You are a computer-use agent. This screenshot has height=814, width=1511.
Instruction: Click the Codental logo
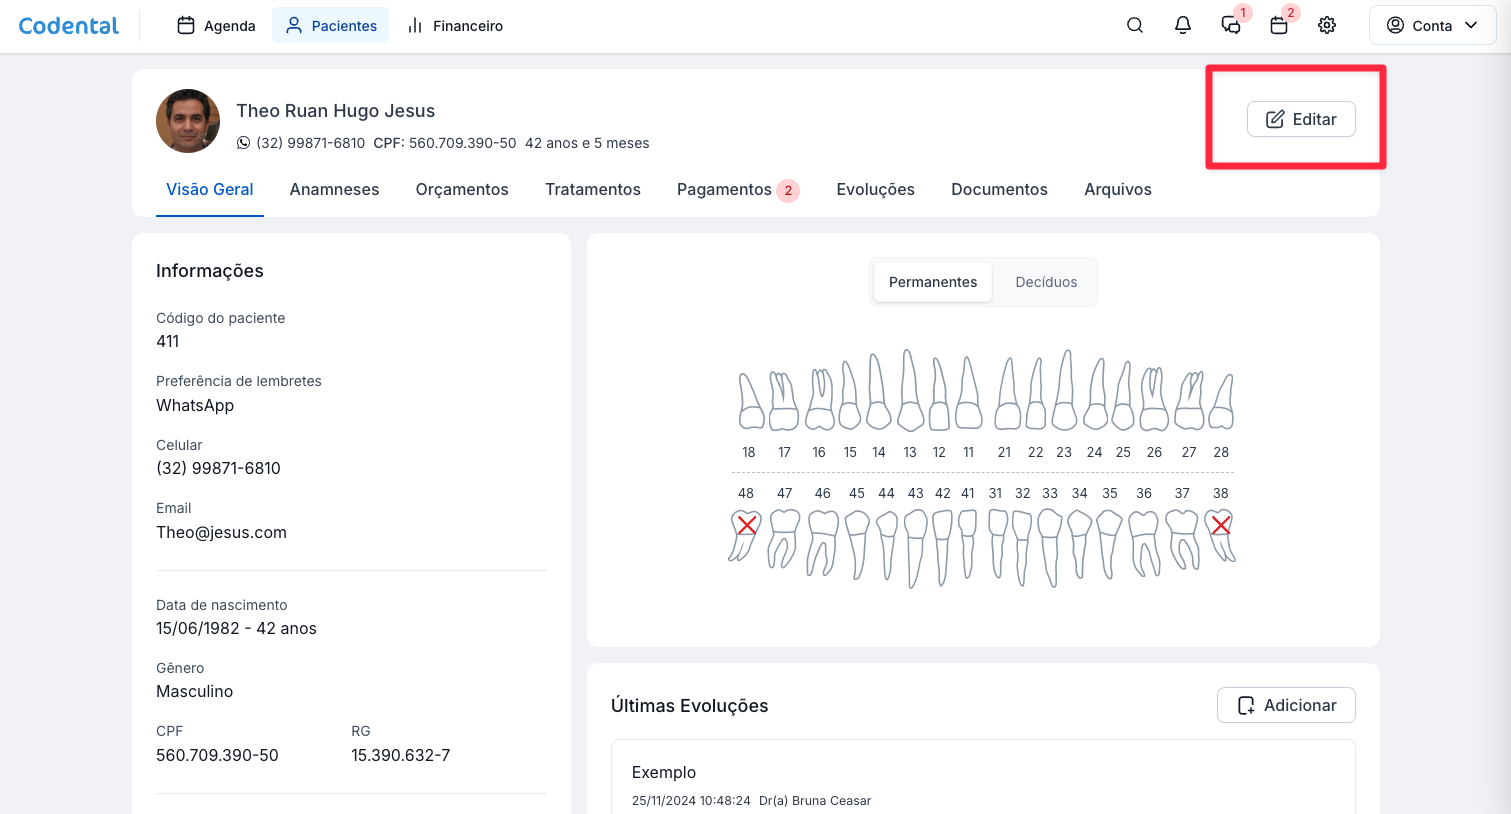tap(69, 26)
